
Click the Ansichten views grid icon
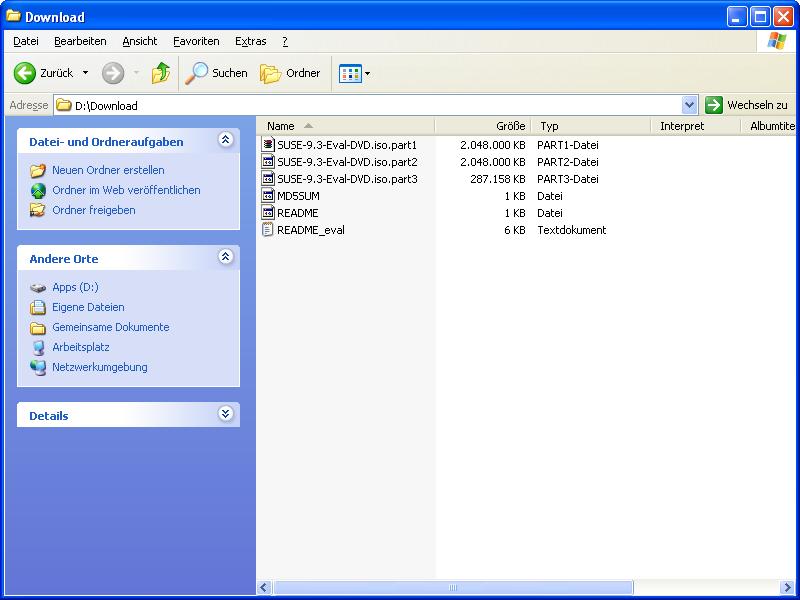click(350, 73)
